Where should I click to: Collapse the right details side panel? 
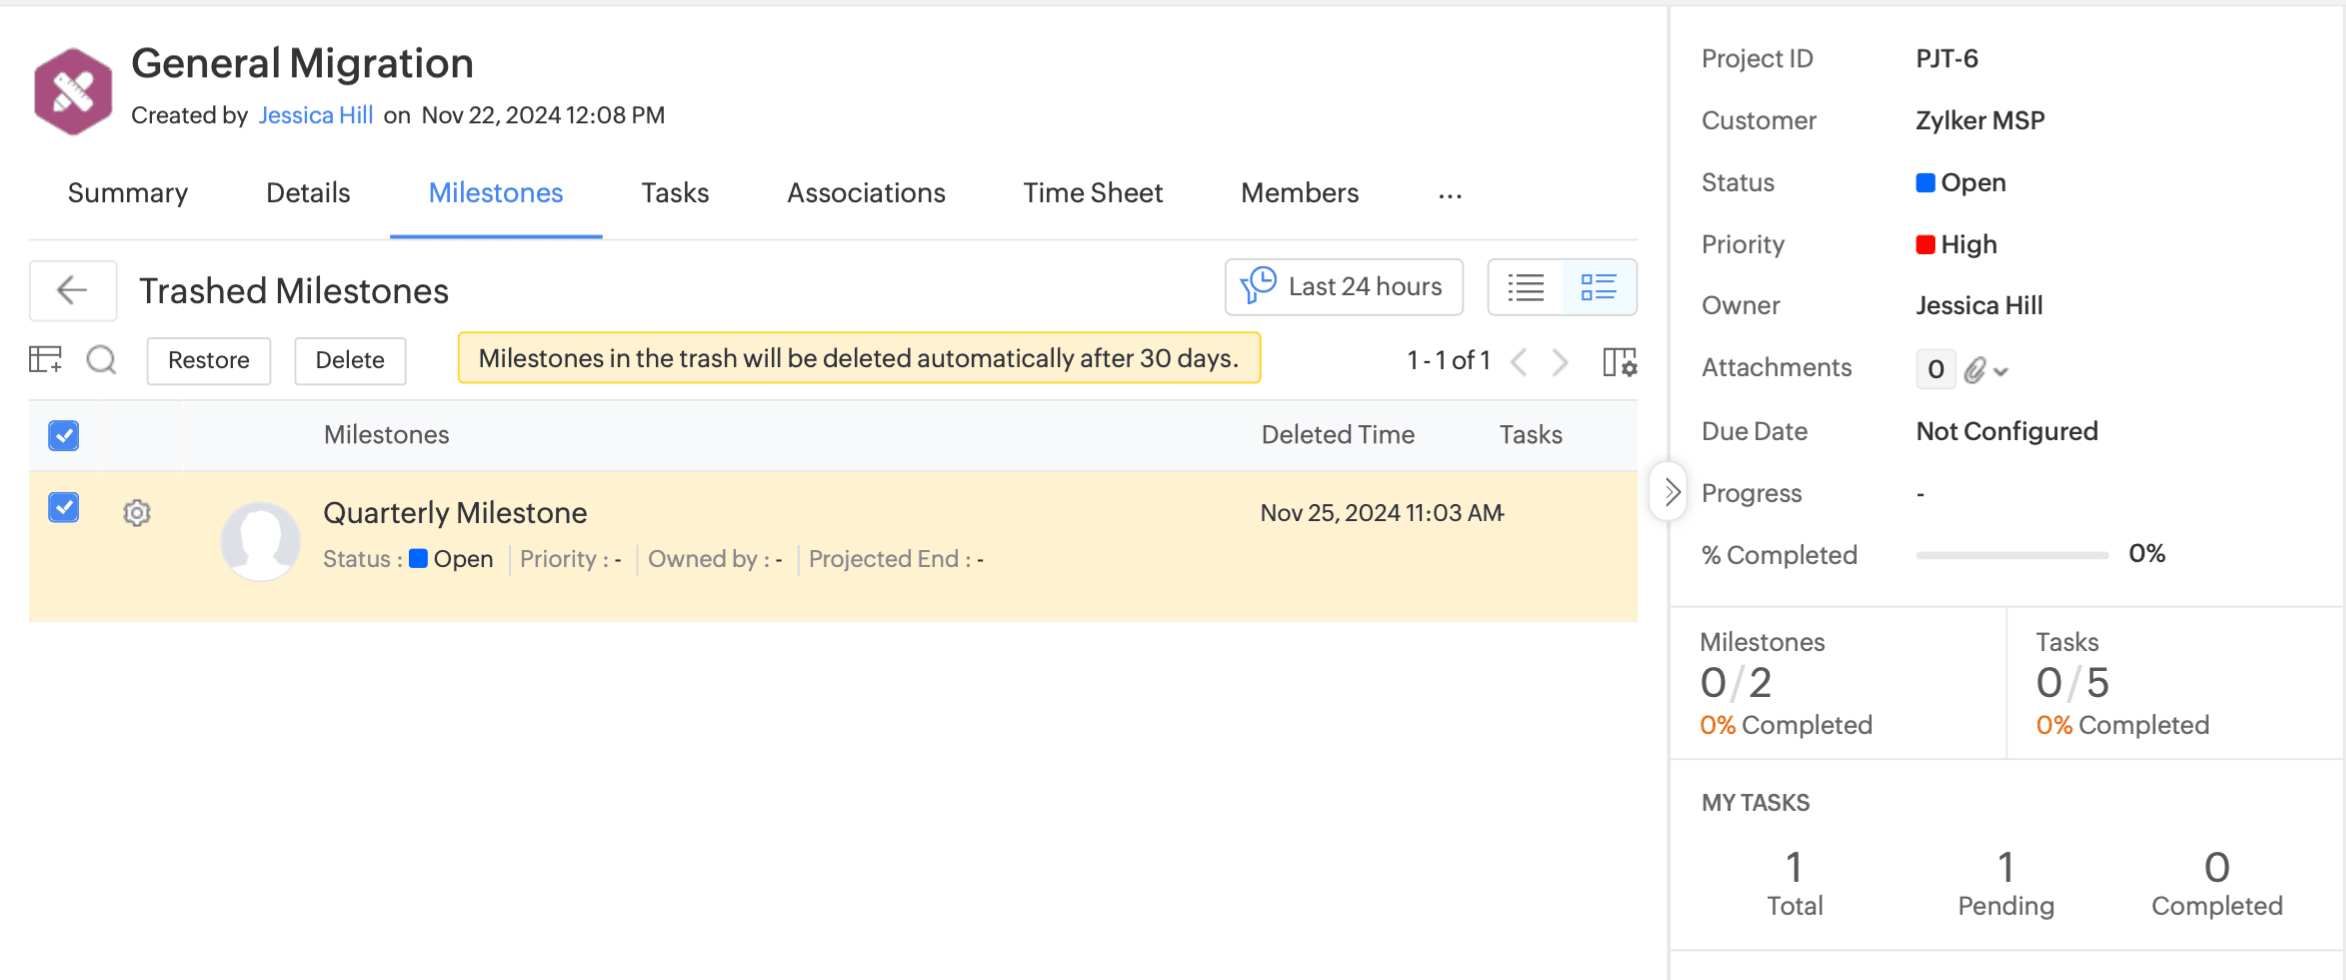1670,492
